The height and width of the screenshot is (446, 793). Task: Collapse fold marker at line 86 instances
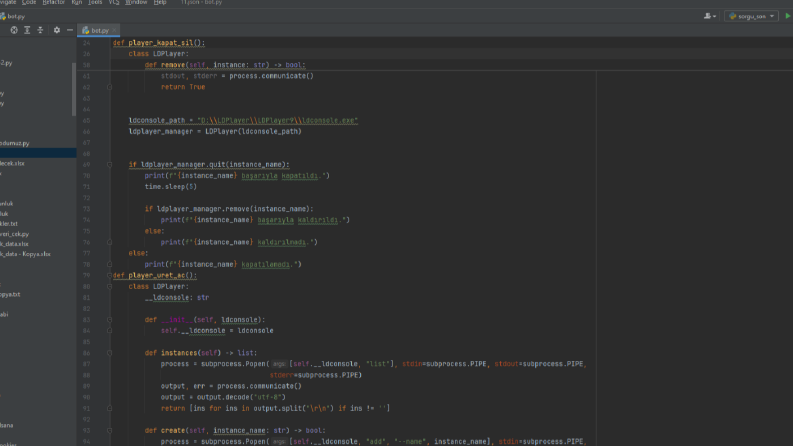point(109,353)
